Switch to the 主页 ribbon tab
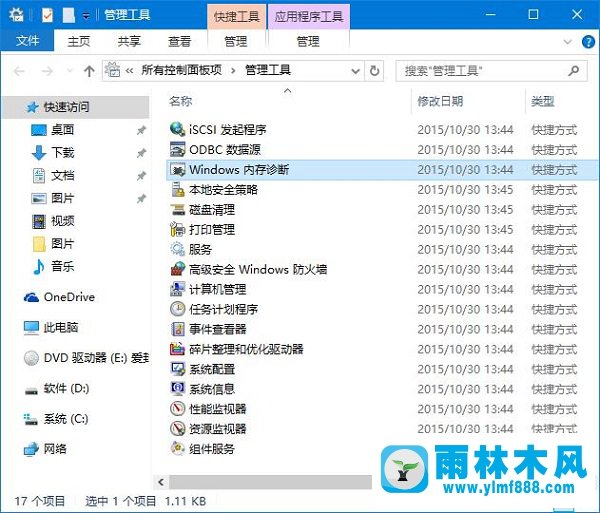The height and width of the screenshot is (513, 600). (x=79, y=41)
